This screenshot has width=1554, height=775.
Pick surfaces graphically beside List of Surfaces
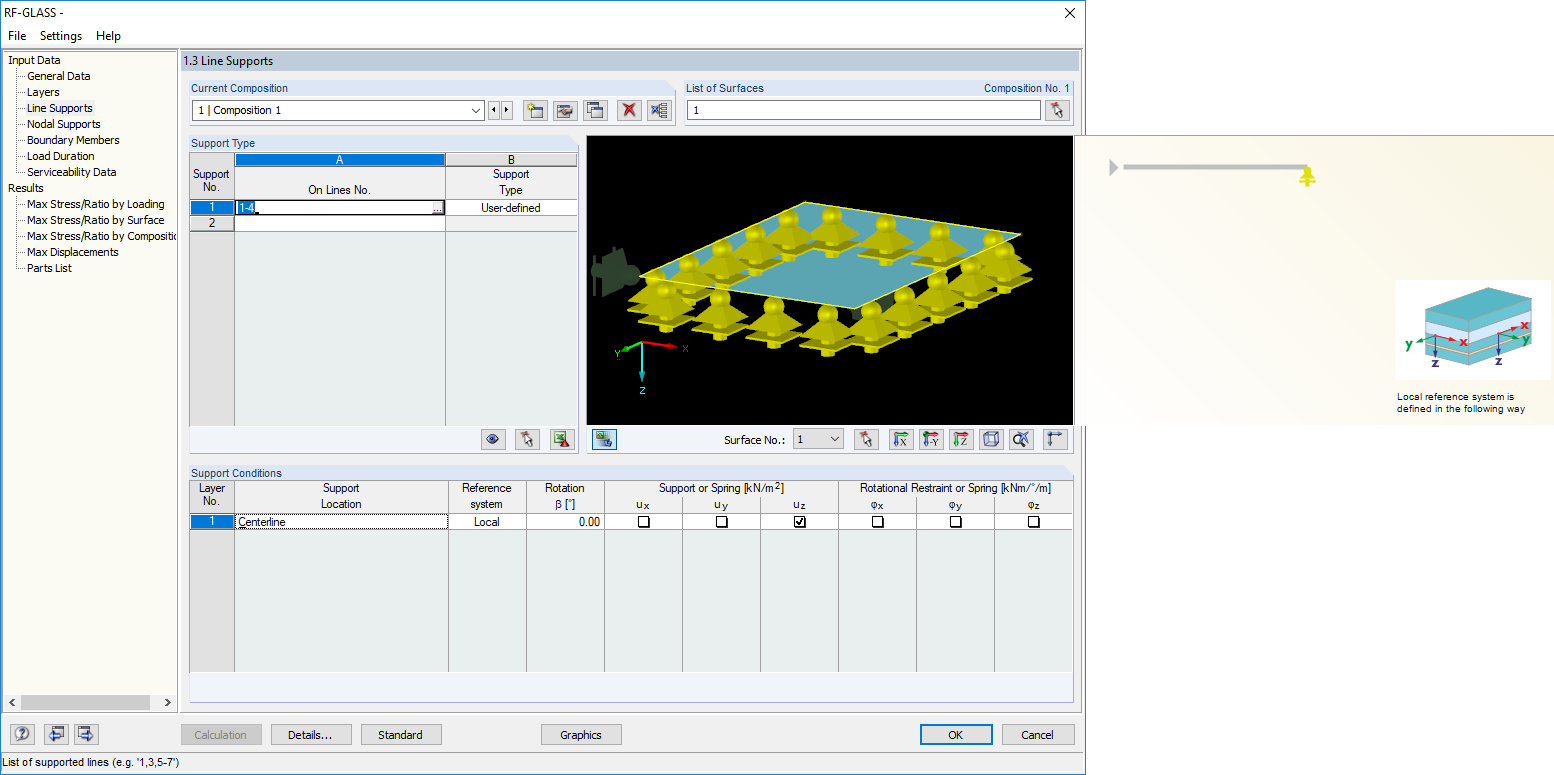tap(1057, 110)
